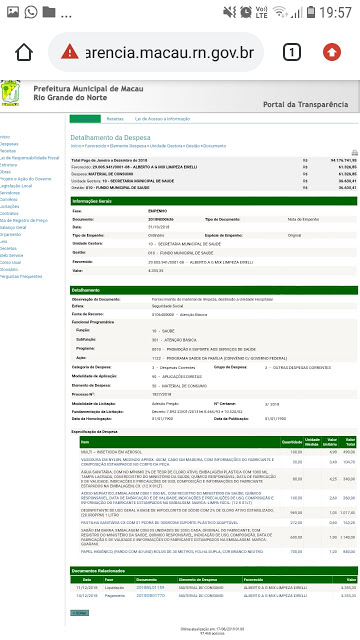Image resolution: width=360 pixels, height=640 pixels.
Task: Open Legislação Local in the sidebar
Action: [16, 186]
